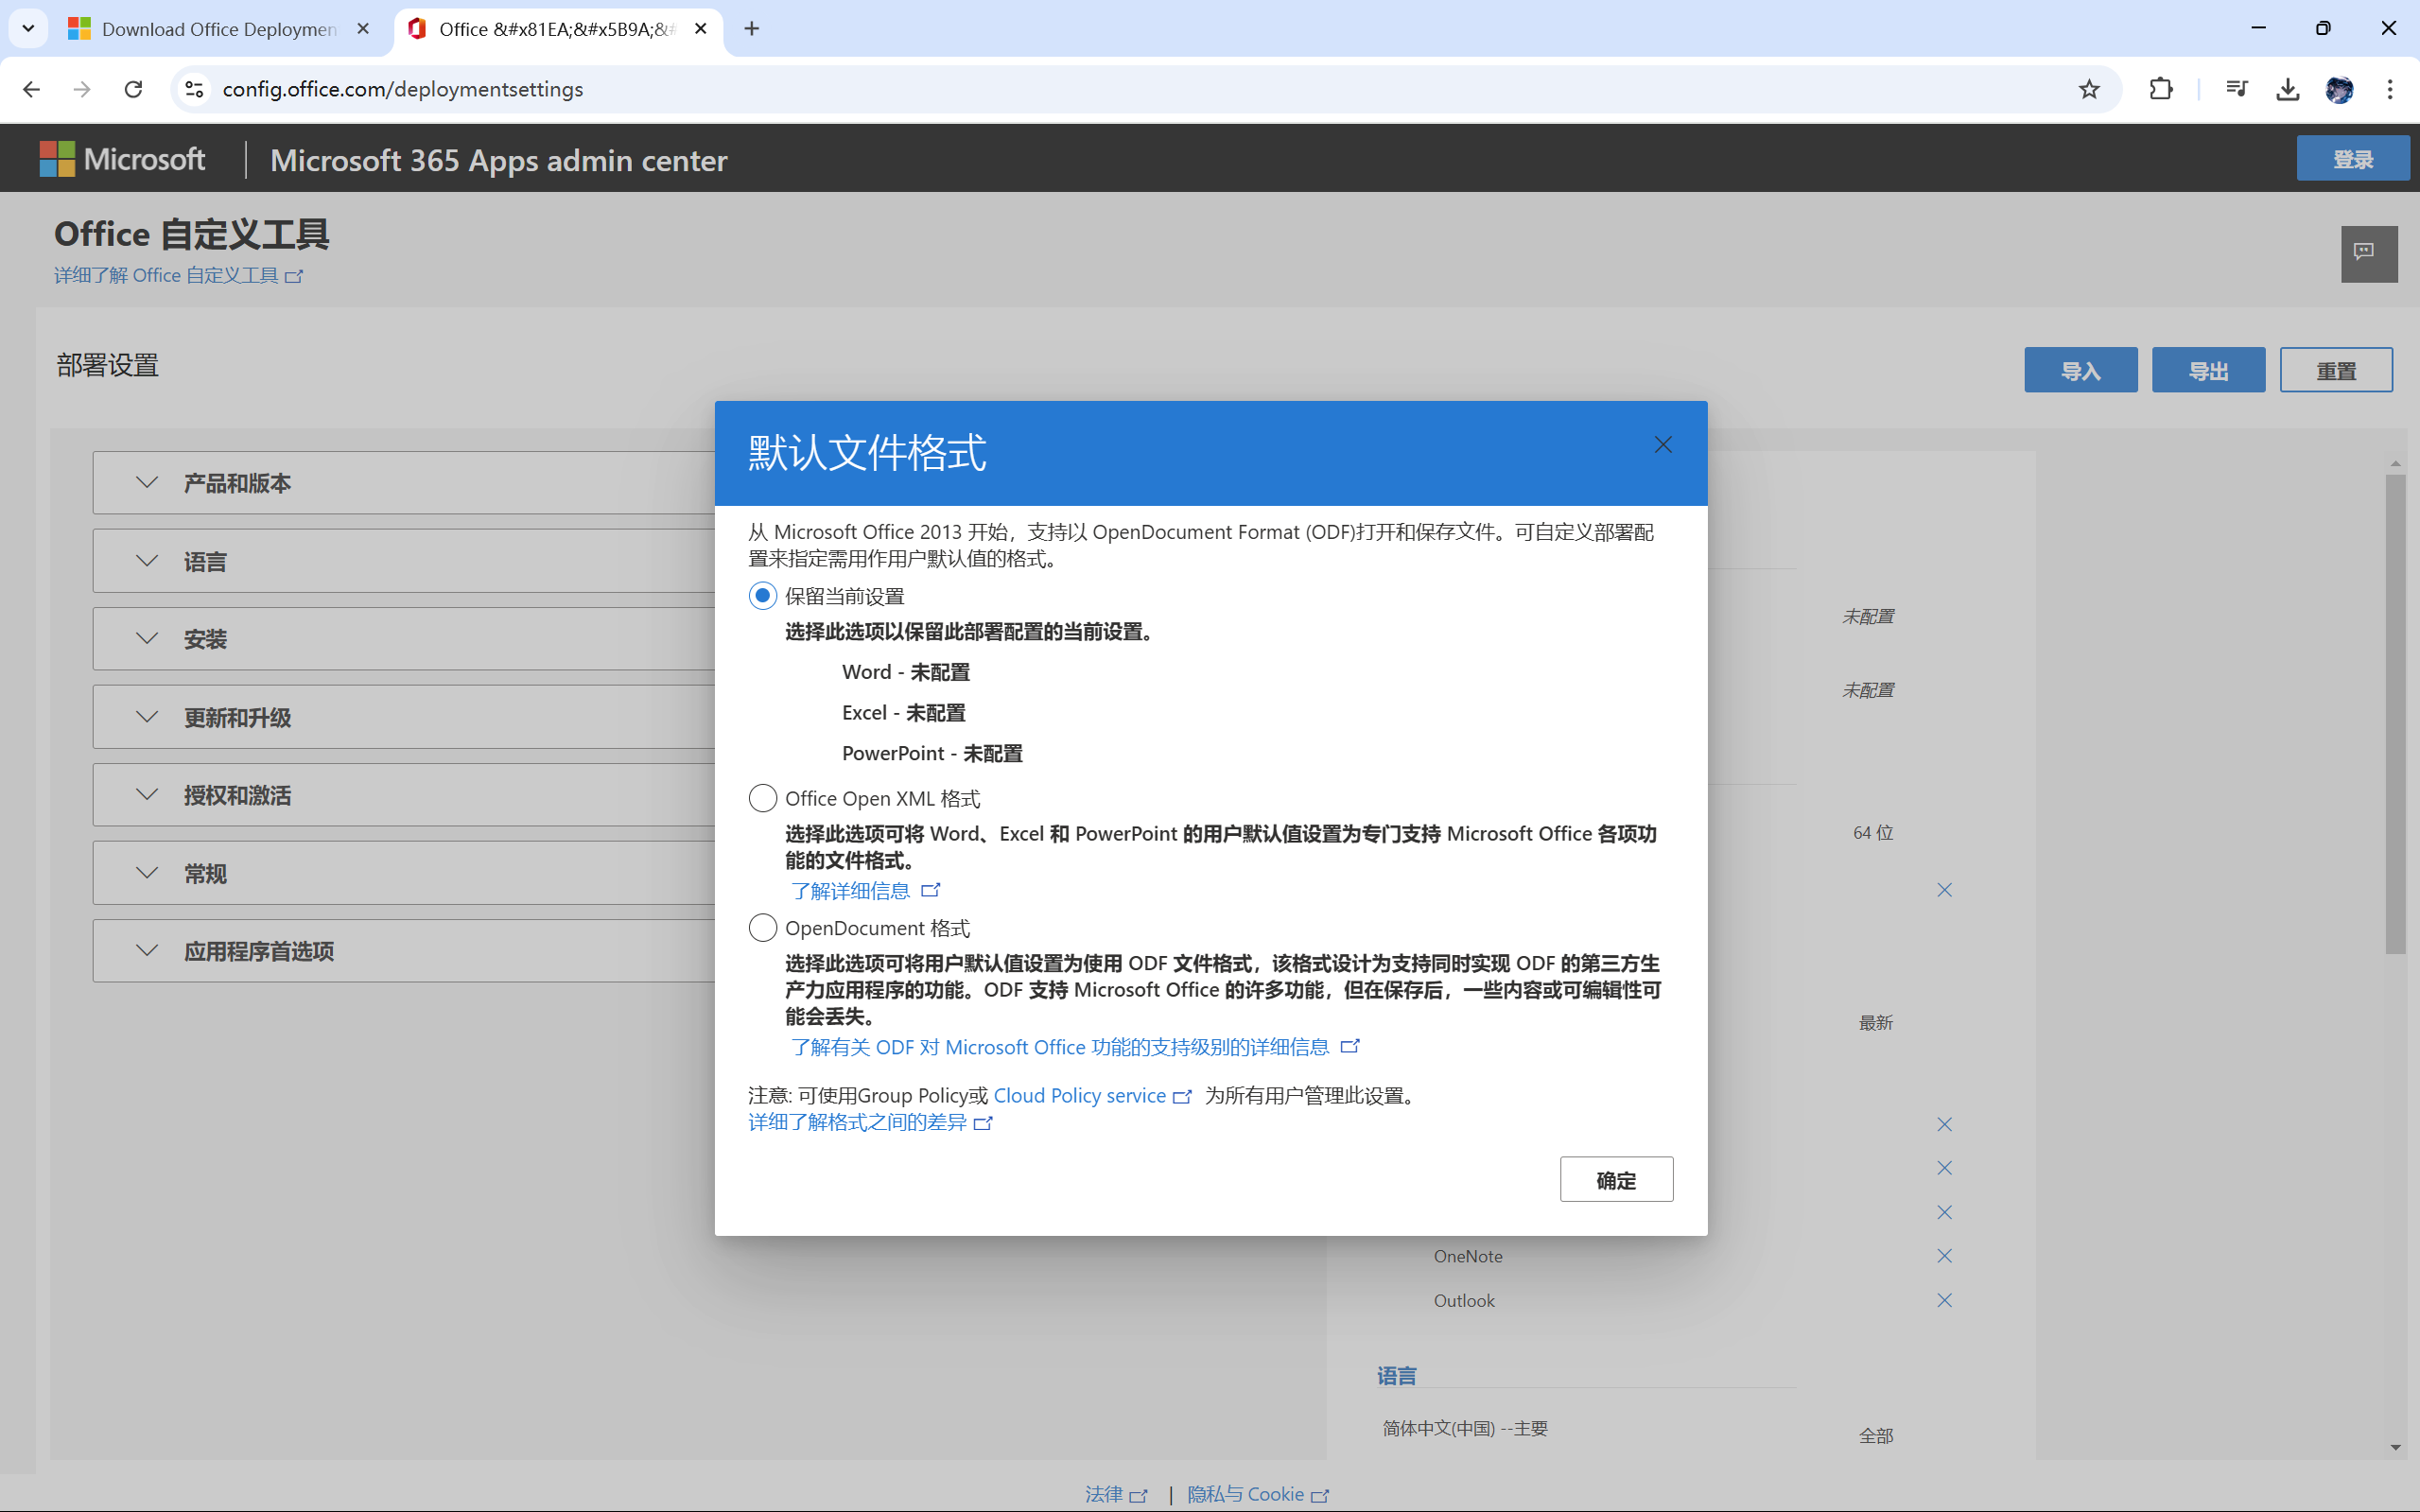Reload the current page
The image size is (2420, 1512).
[133, 89]
